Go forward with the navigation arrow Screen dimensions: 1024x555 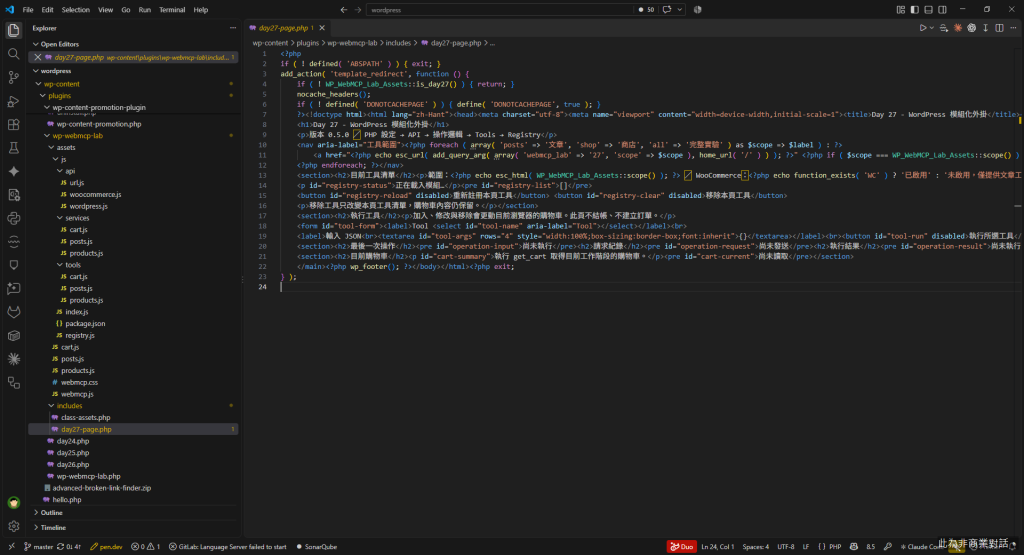[x=358, y=10]
